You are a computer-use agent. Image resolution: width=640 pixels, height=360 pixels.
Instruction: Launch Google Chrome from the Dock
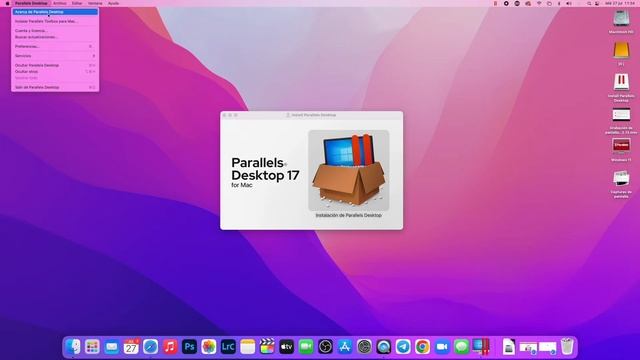[422, 347]
